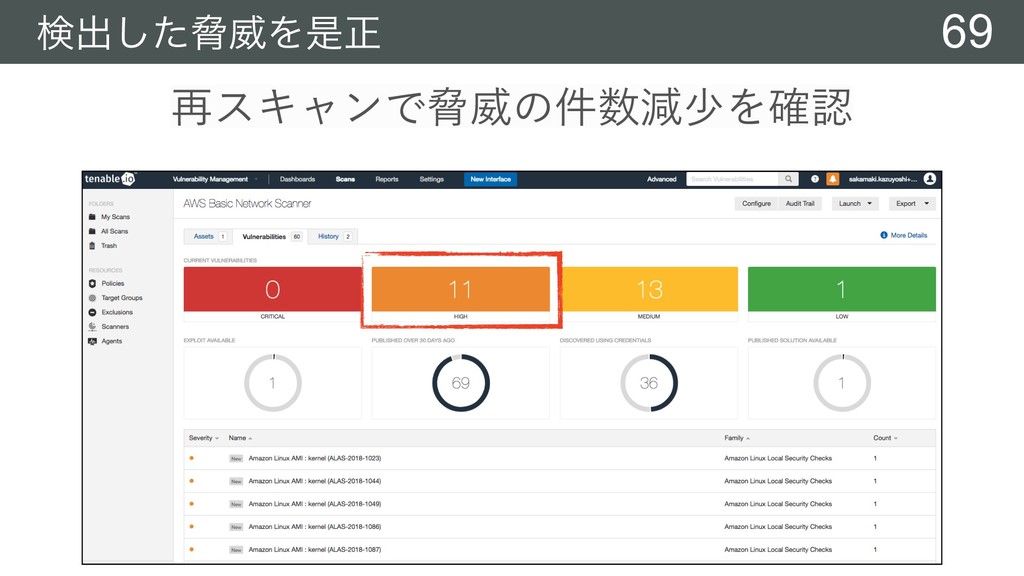Click the Policies shield icon
1024x576 pixels.
coord(92,283)
